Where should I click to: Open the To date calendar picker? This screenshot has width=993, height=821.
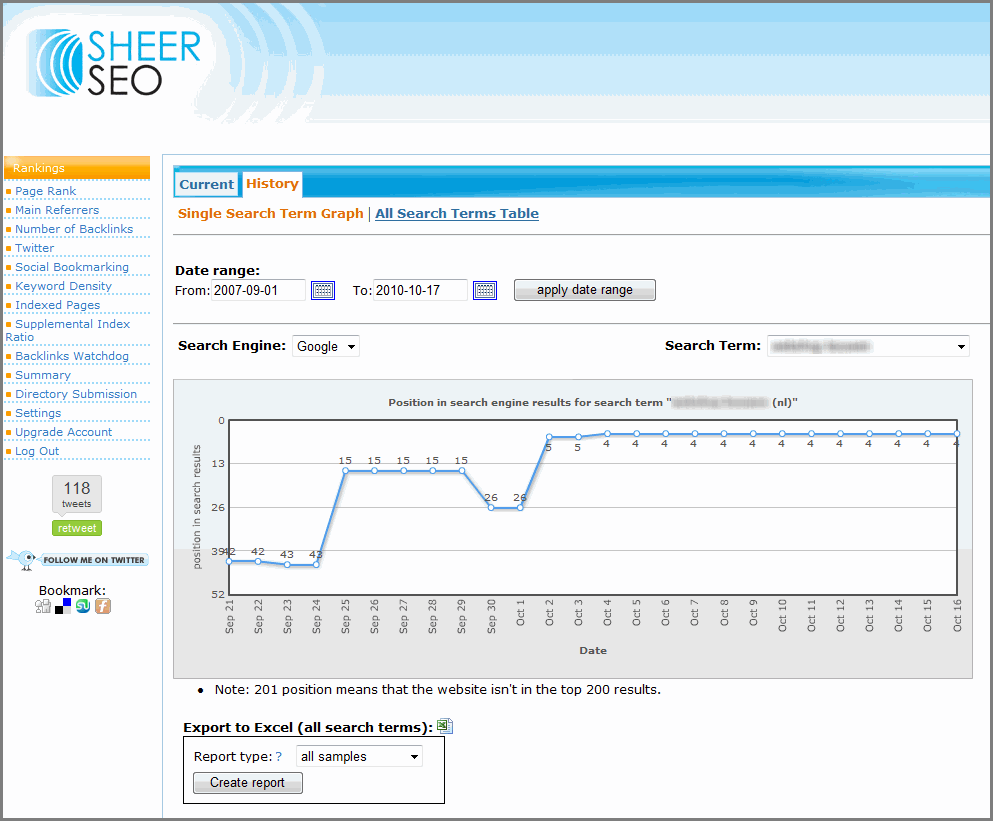485,290
